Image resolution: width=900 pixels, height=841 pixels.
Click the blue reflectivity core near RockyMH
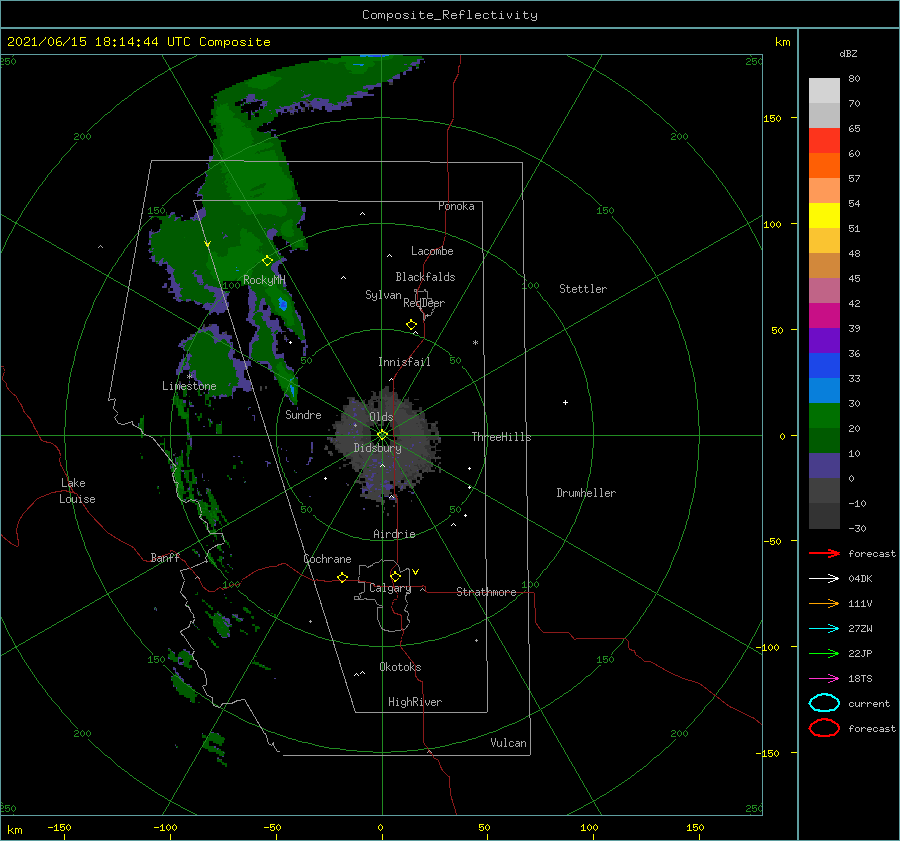[282, 304]
